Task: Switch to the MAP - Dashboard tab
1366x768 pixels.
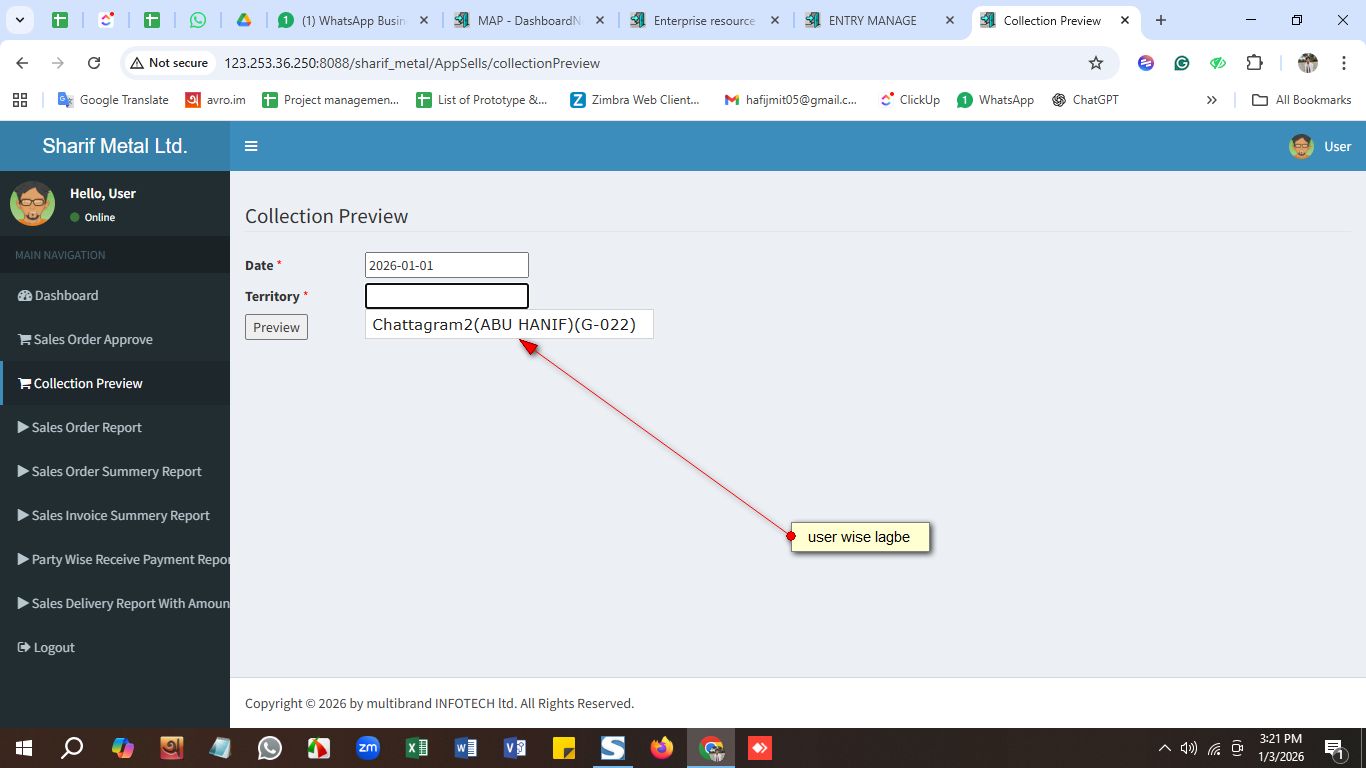Action: (528, 20)
